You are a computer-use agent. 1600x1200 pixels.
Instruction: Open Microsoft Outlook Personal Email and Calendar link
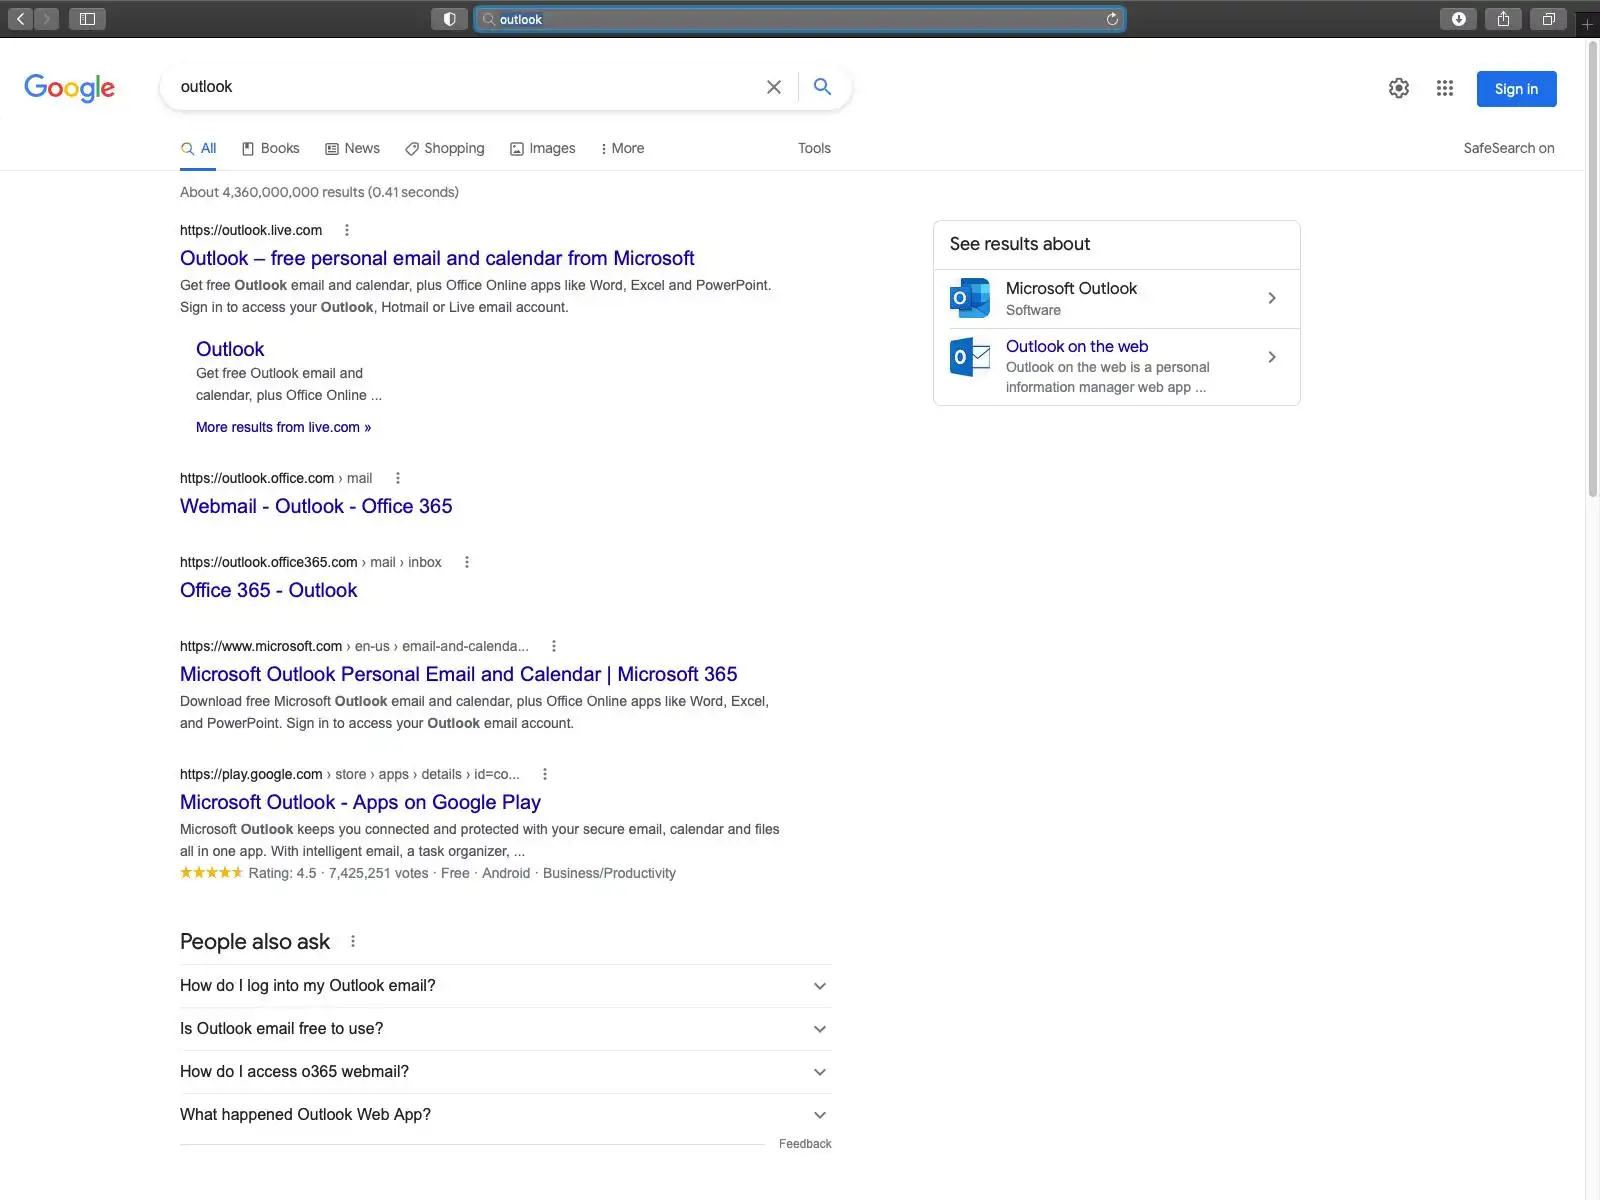point(459,674)
